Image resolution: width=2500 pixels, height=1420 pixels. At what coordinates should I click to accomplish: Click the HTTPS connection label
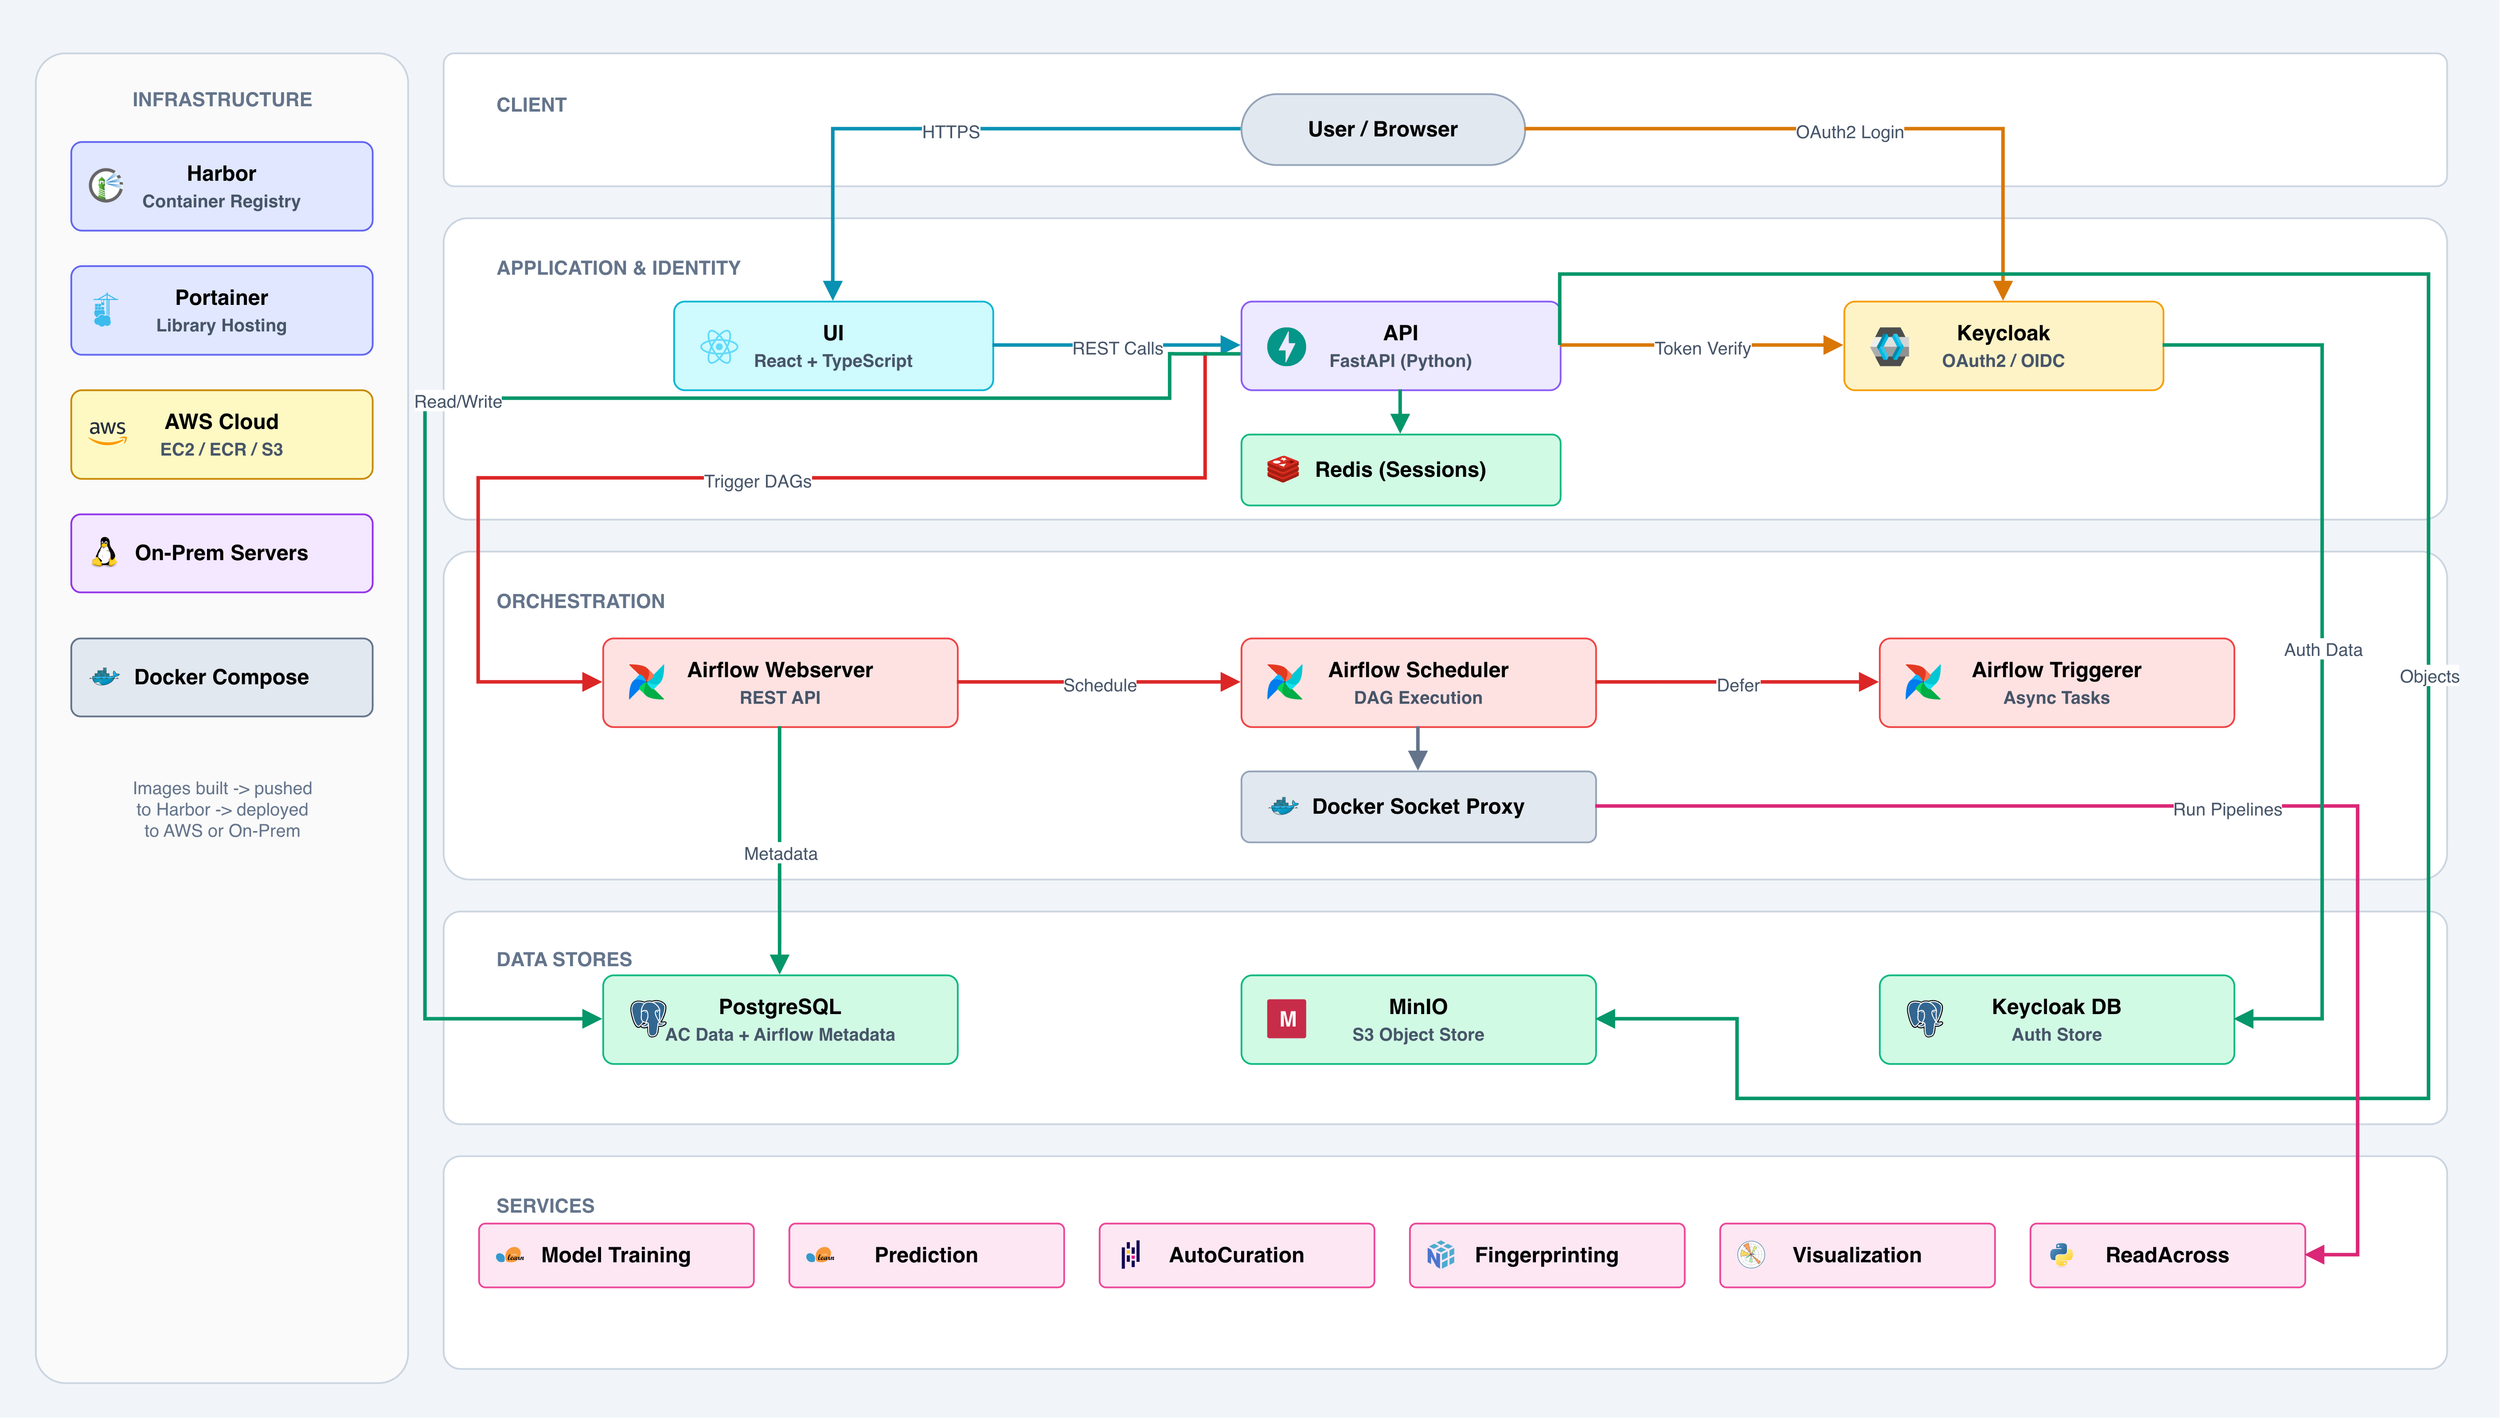pos(951,132)
